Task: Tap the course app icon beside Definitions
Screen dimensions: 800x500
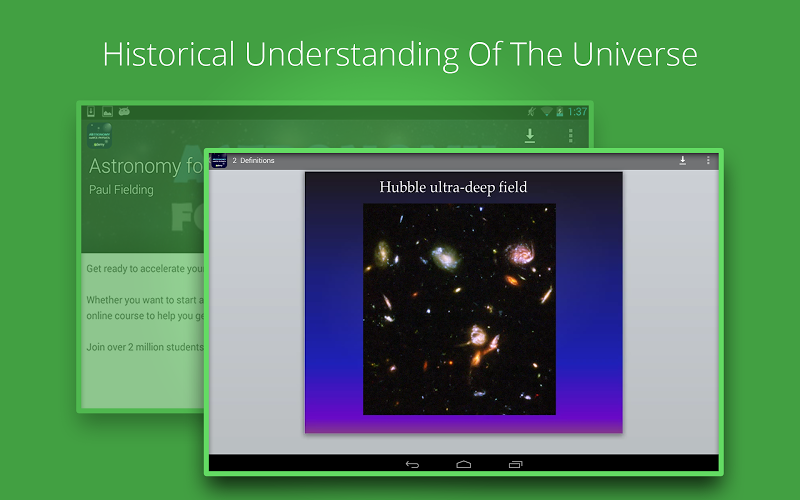Action: pos(219,161)
